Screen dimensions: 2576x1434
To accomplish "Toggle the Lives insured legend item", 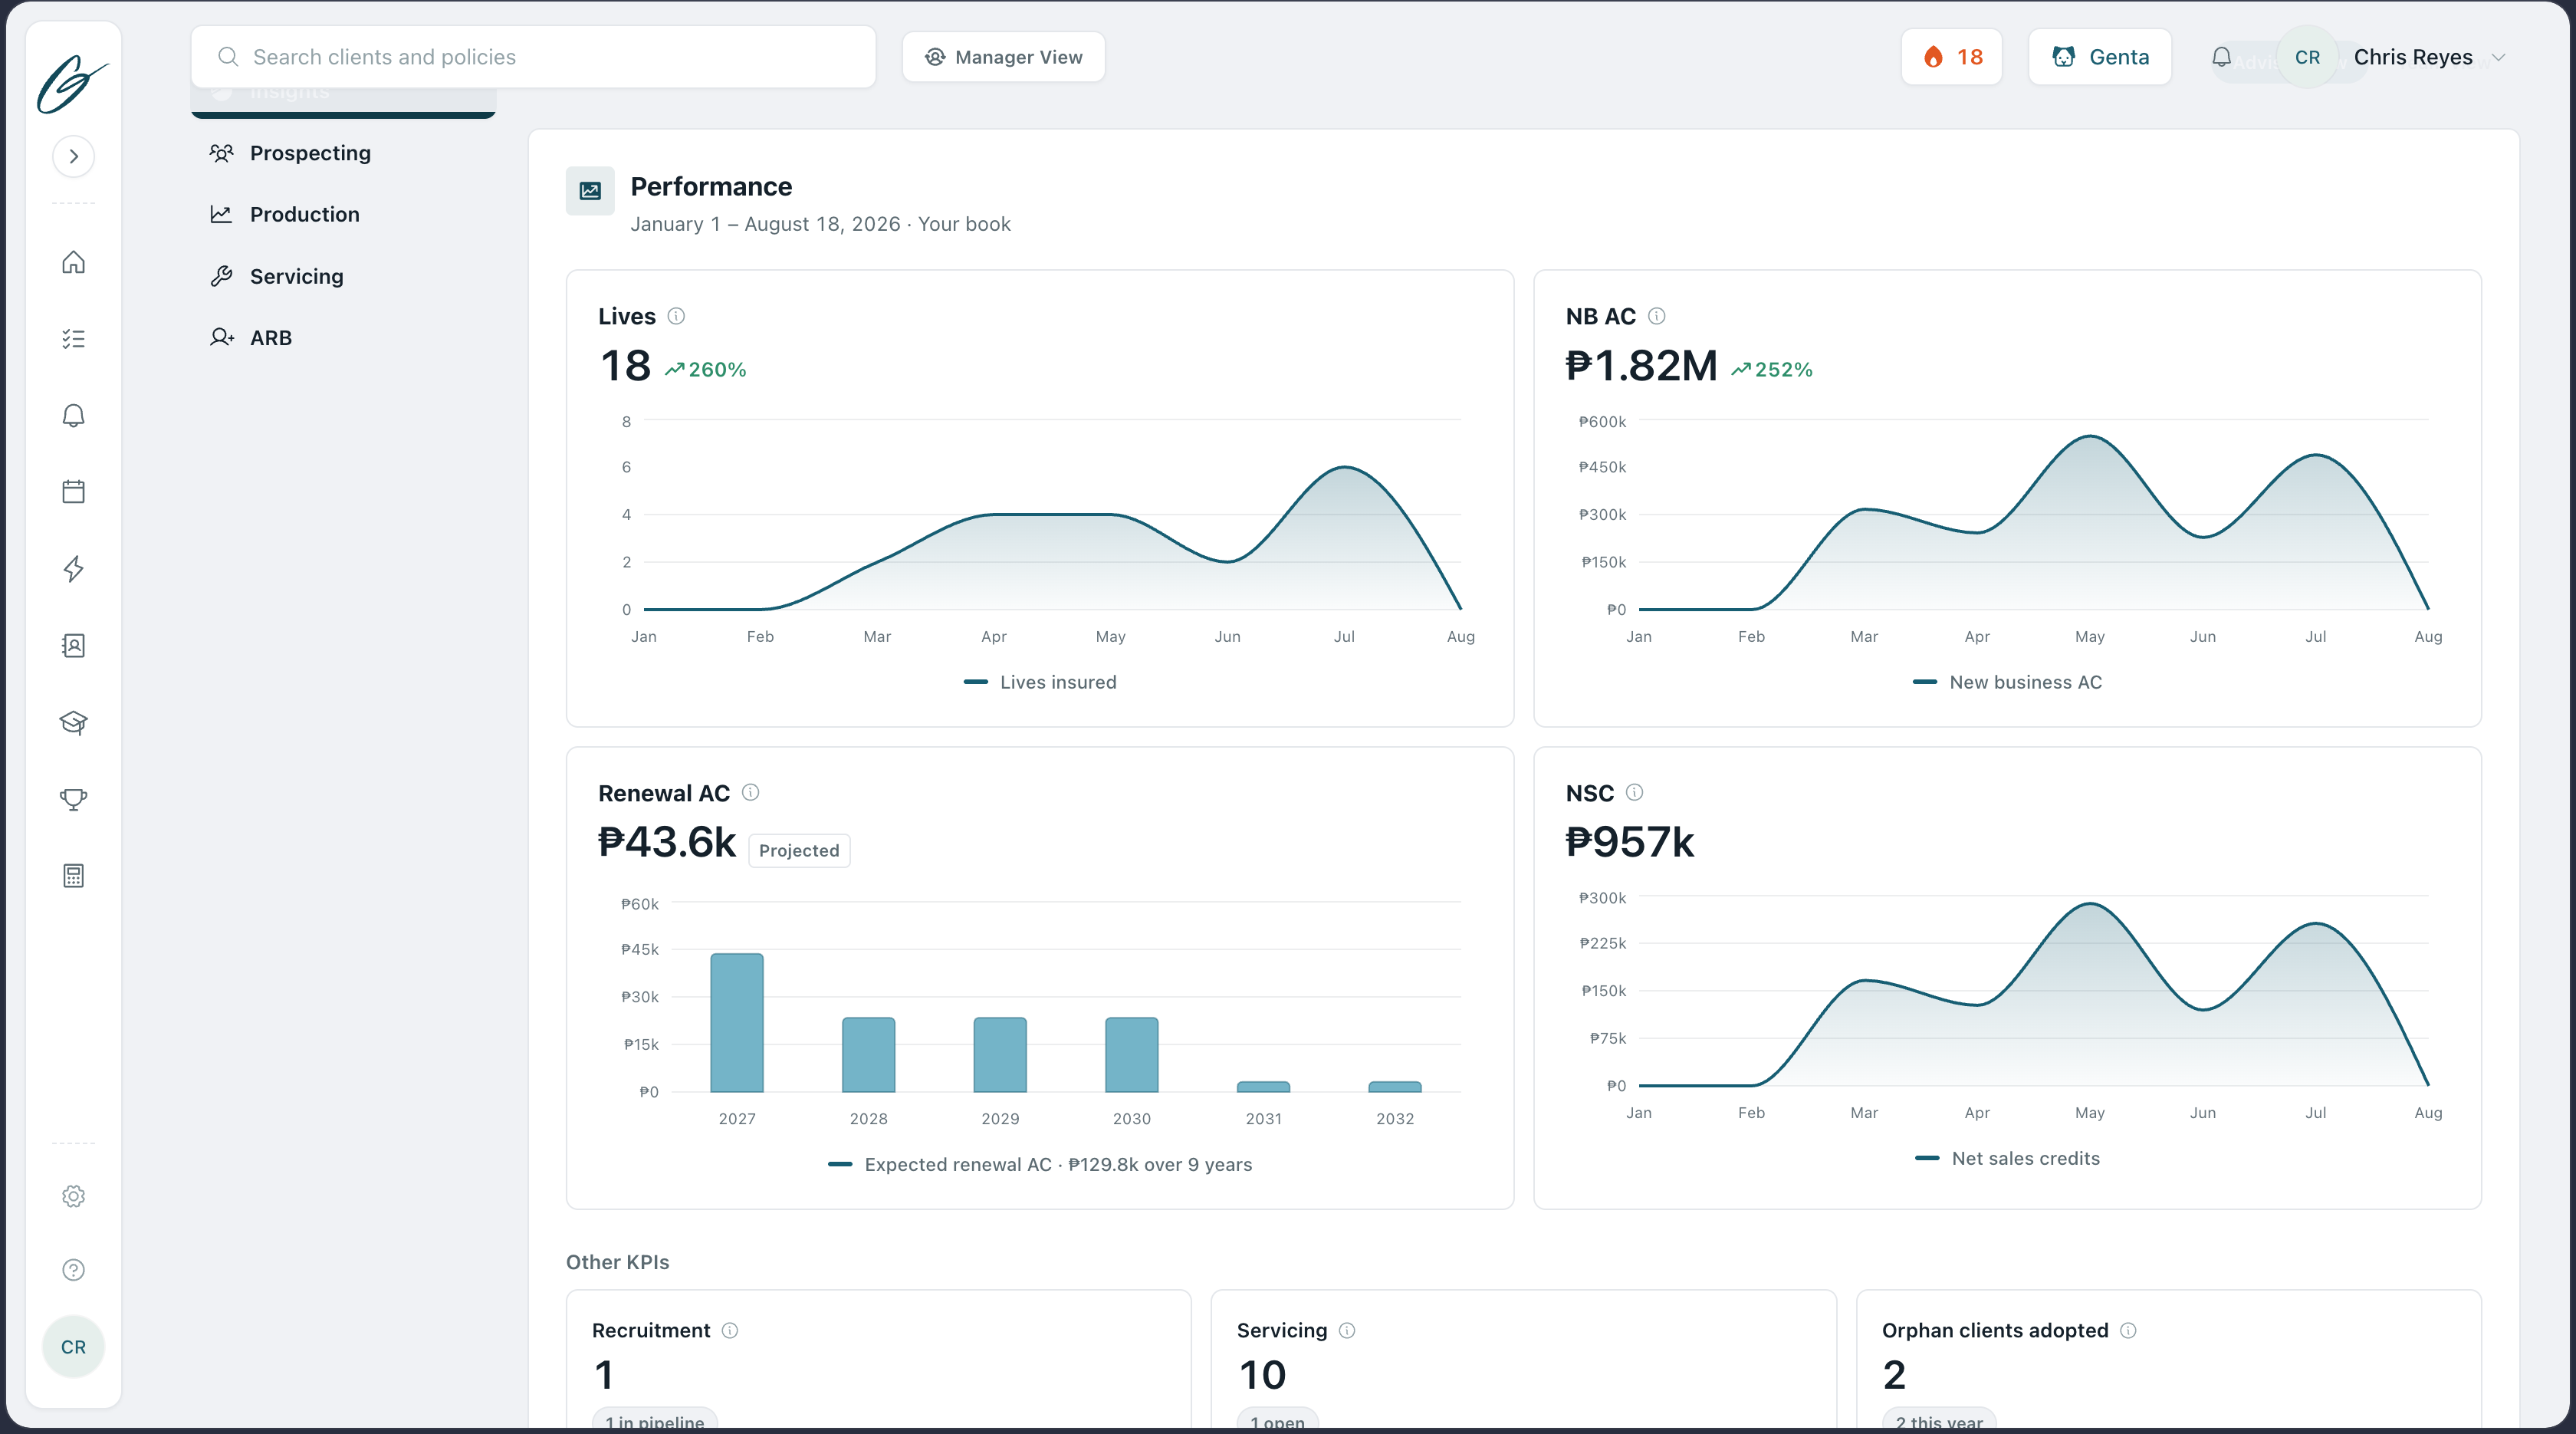I will (x=1040, y=682).
